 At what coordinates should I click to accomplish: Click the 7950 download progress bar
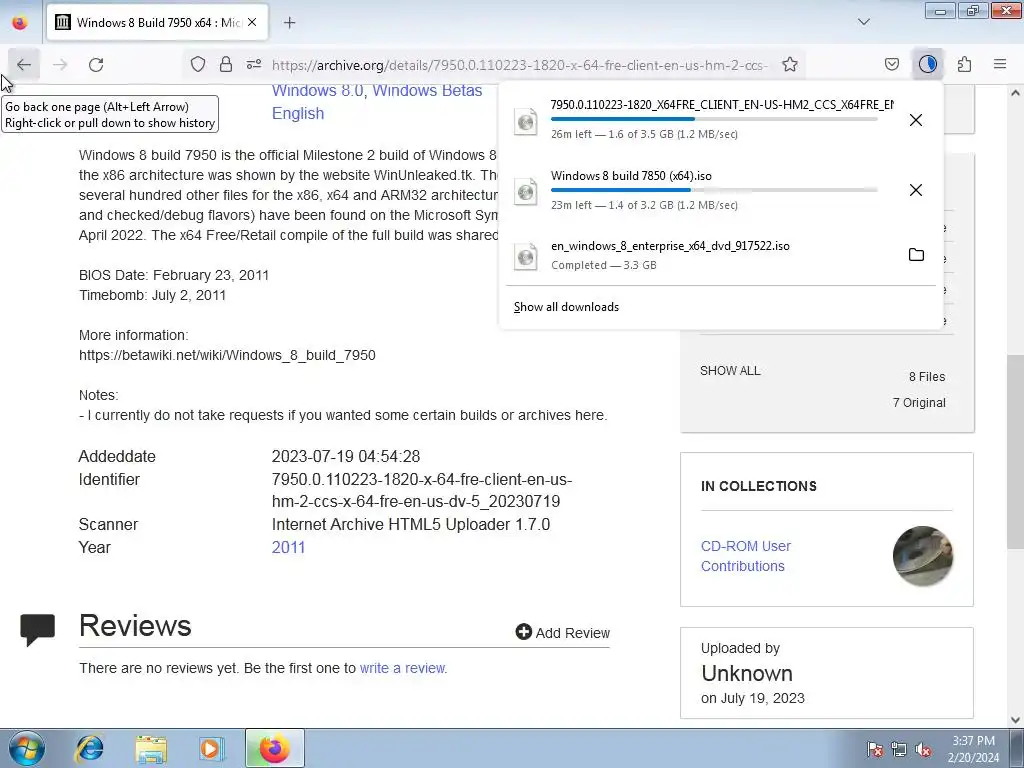[x=714, y=120]
